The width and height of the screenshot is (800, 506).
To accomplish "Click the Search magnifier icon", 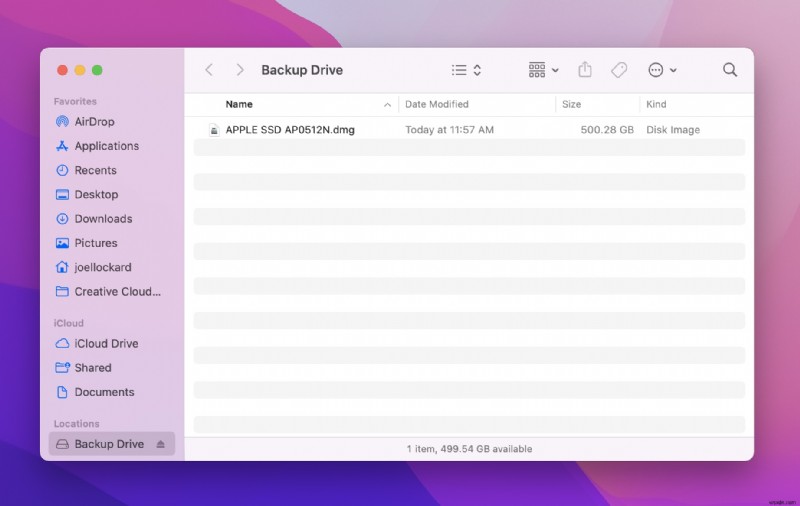I will (730, 70).
